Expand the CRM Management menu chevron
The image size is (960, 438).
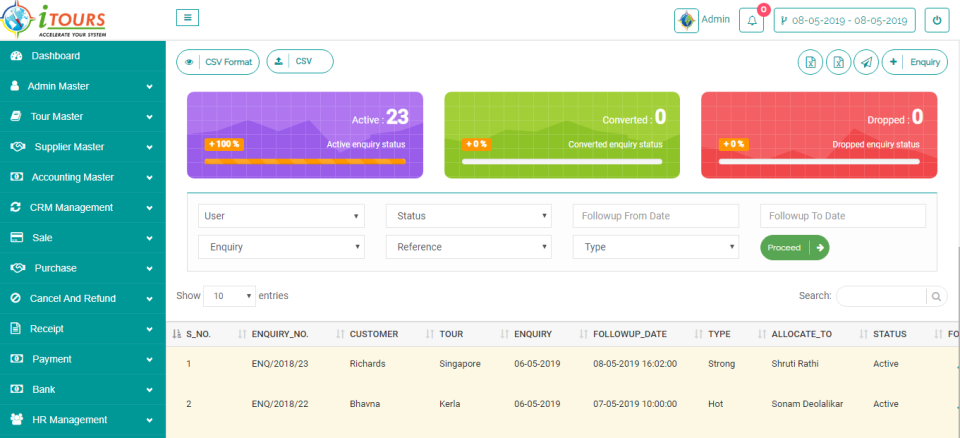point(149,208)
